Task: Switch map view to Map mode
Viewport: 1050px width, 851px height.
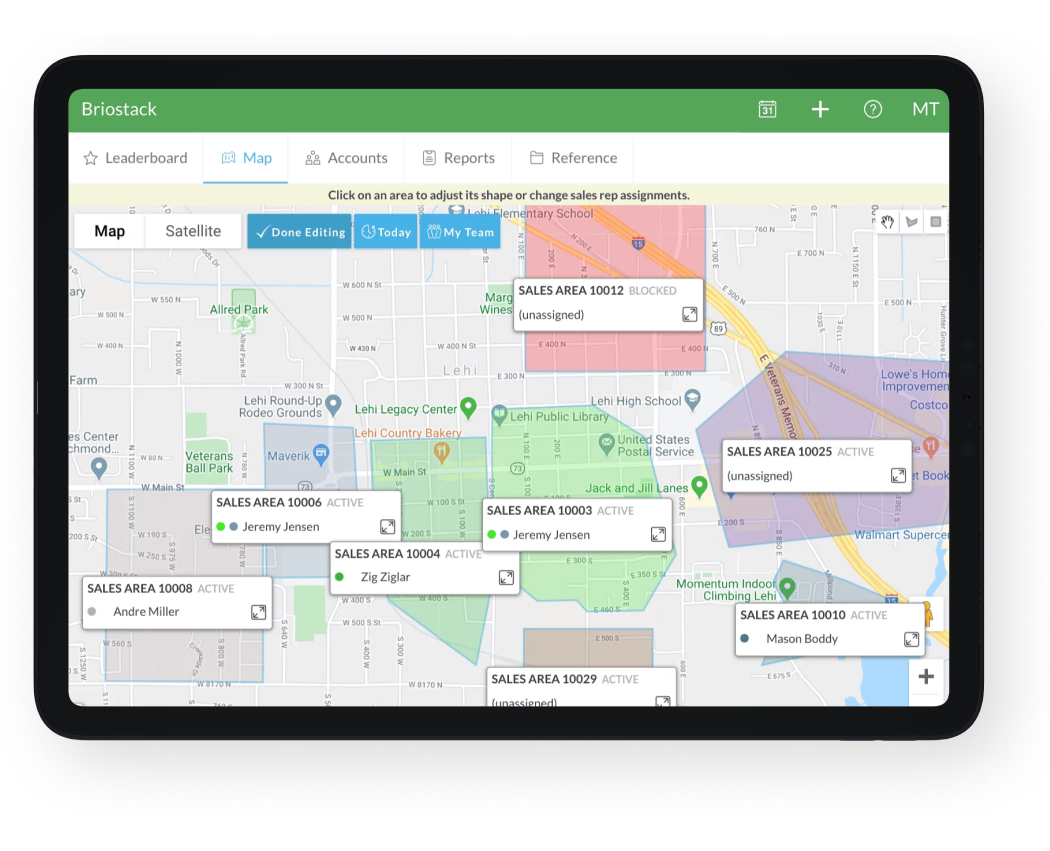Action: [110, 231]
